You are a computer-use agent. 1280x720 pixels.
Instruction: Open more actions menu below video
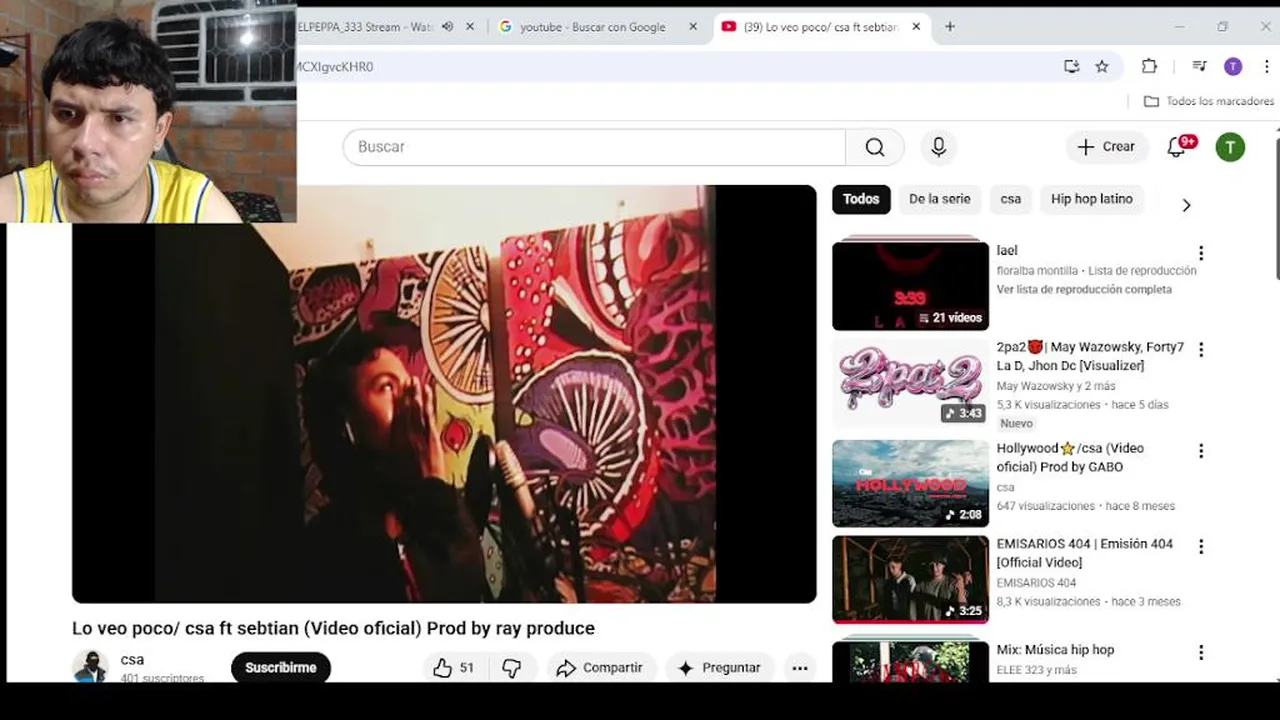tap(800, 668)
